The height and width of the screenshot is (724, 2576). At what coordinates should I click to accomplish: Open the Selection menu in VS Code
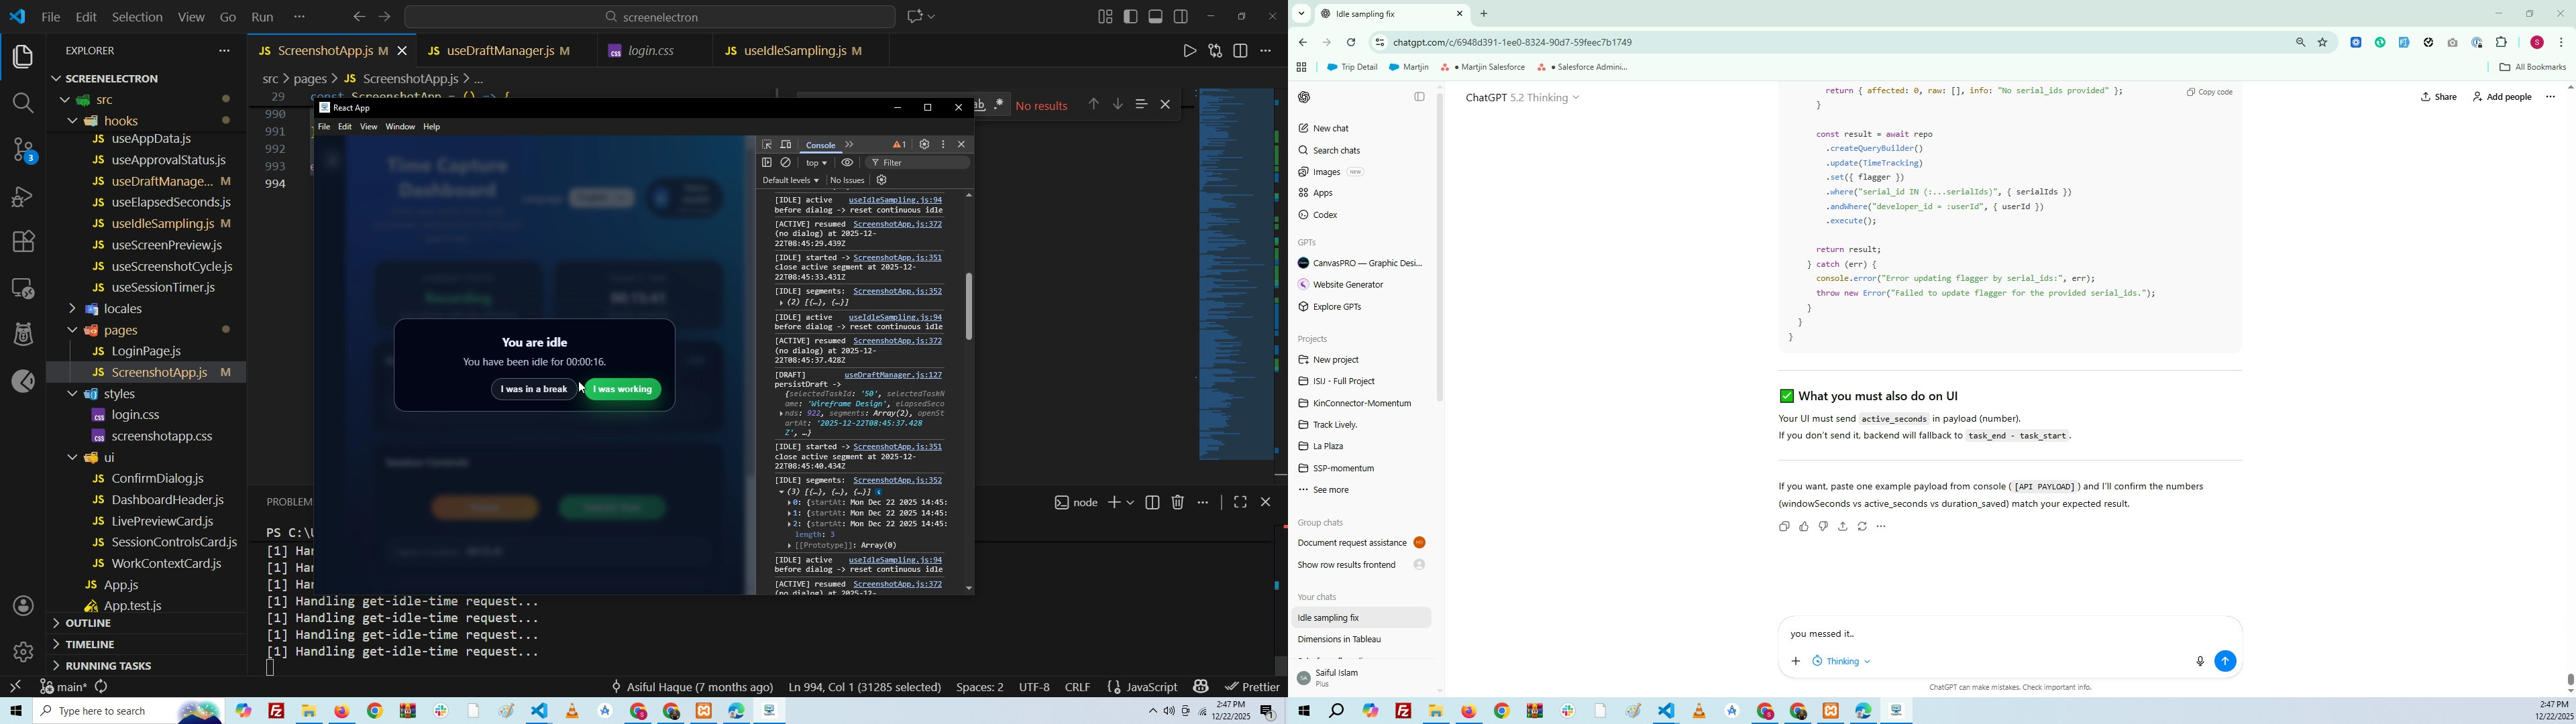(x=137, y=17)
